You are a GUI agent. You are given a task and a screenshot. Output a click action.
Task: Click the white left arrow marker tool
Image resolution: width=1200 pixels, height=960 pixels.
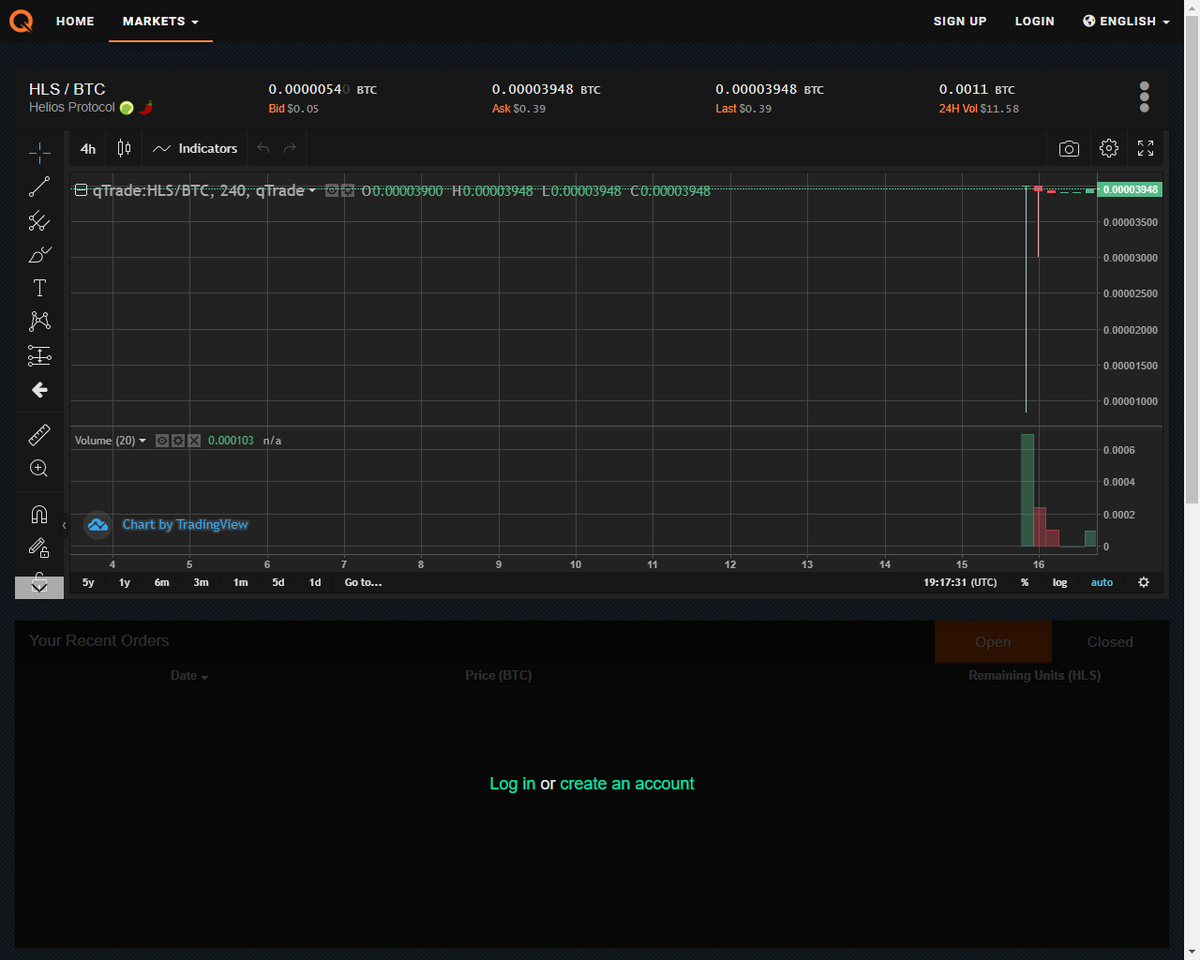click(39, 389)
